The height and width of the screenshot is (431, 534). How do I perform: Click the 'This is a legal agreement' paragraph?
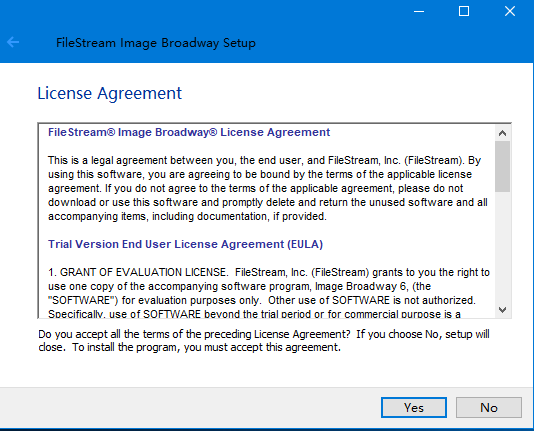click(x=268, y=188)
